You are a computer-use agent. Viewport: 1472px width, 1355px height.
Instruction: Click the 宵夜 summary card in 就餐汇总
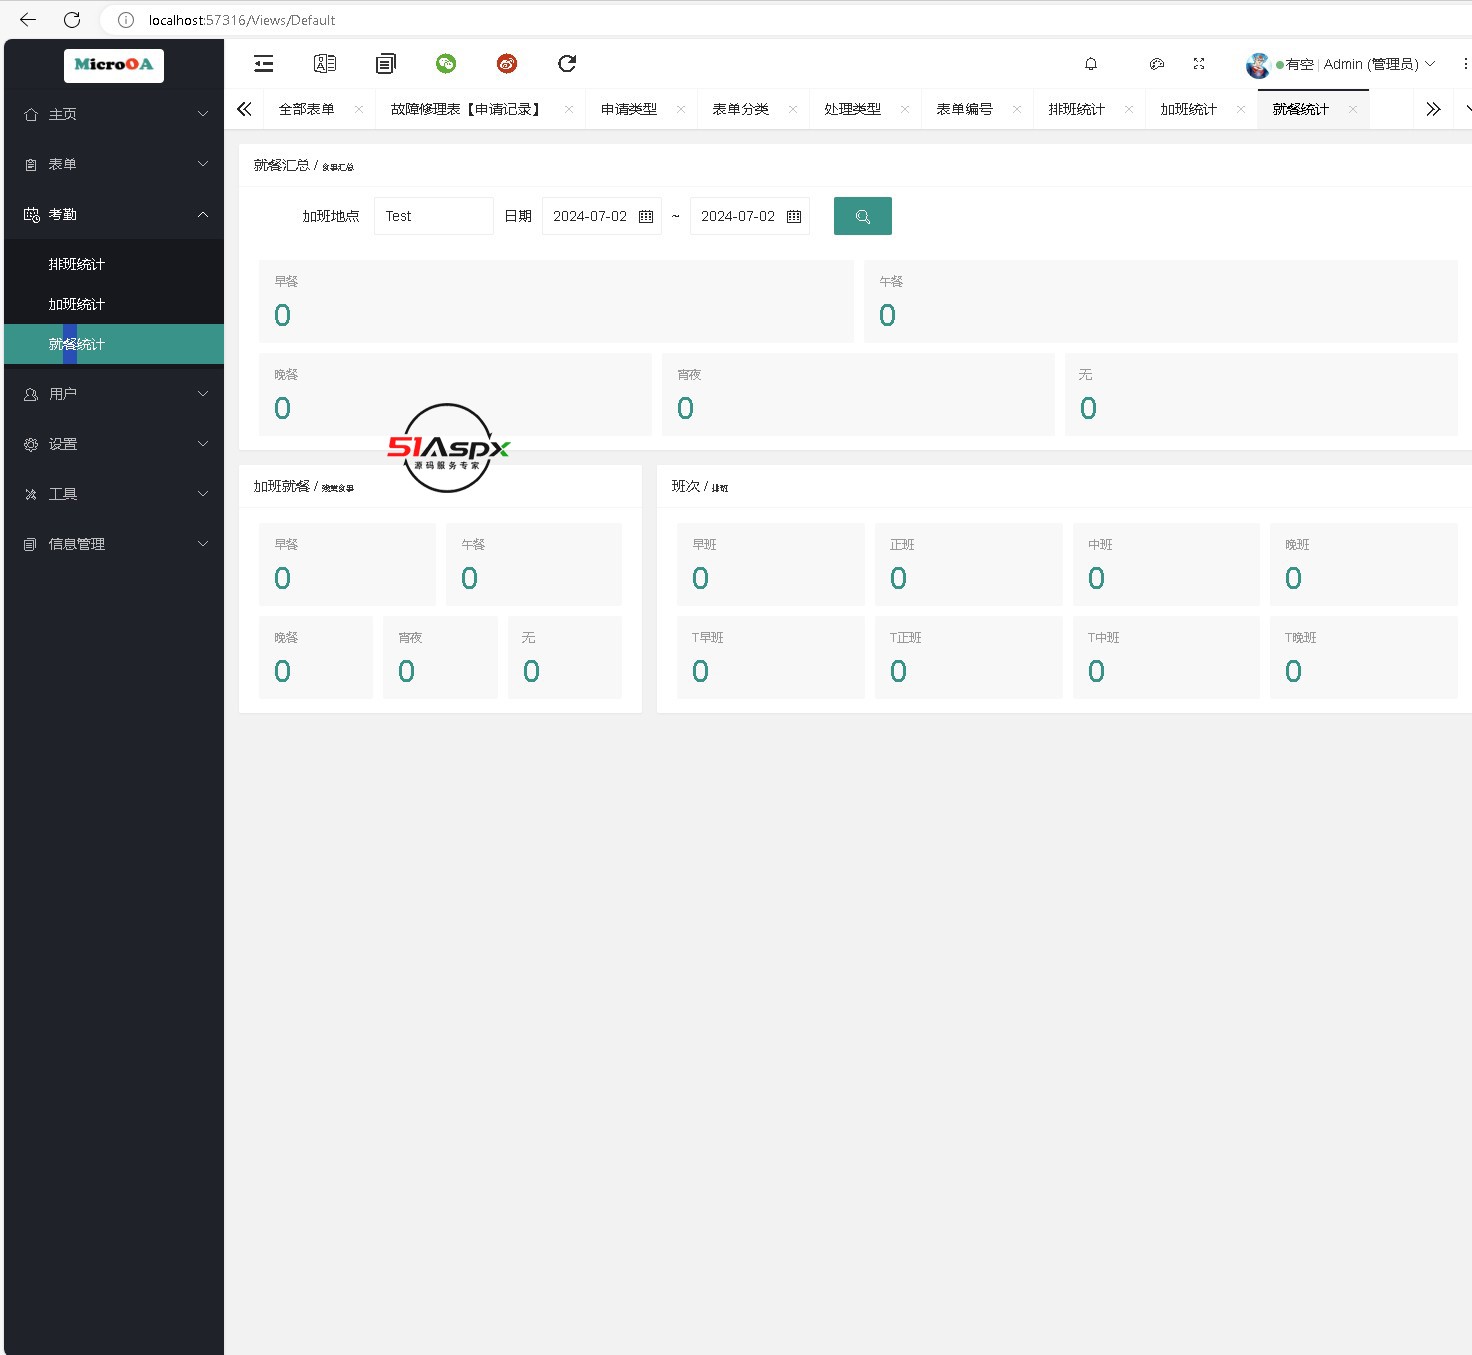(x=858, y=394)
